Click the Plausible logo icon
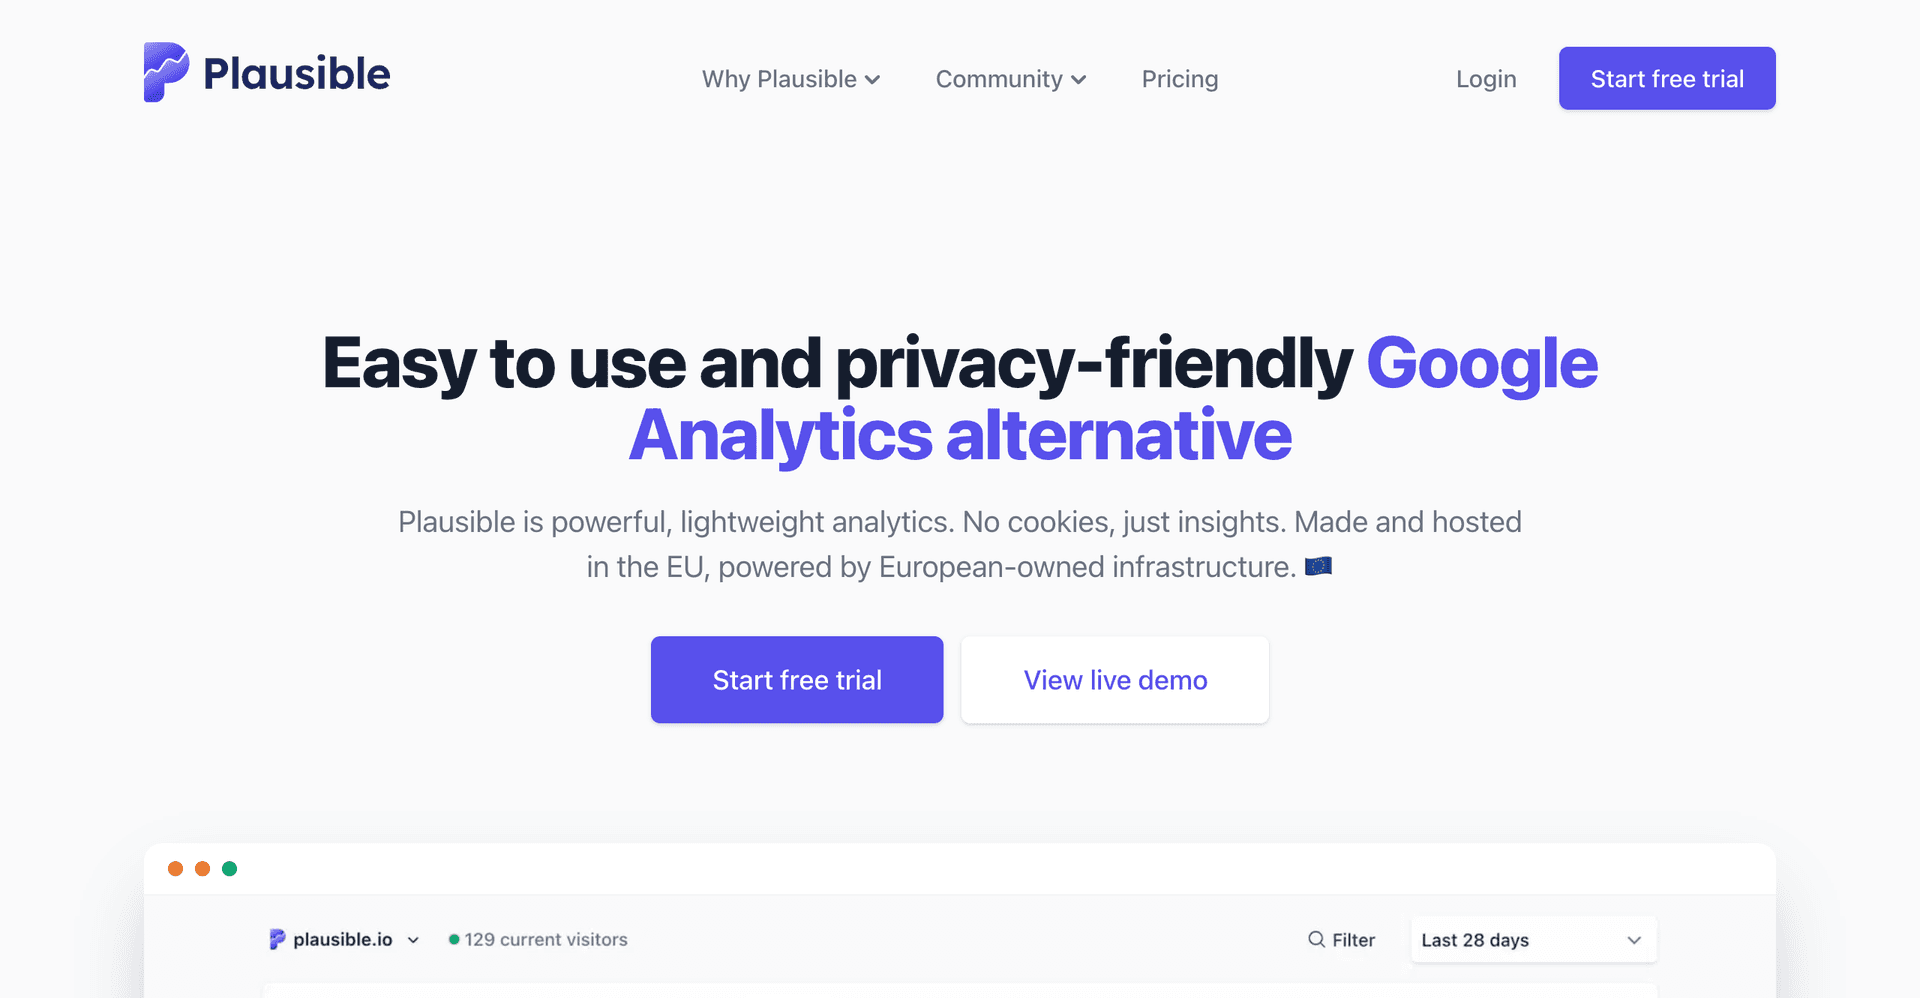Viewport: 1920px width, 998px height. 165,71
